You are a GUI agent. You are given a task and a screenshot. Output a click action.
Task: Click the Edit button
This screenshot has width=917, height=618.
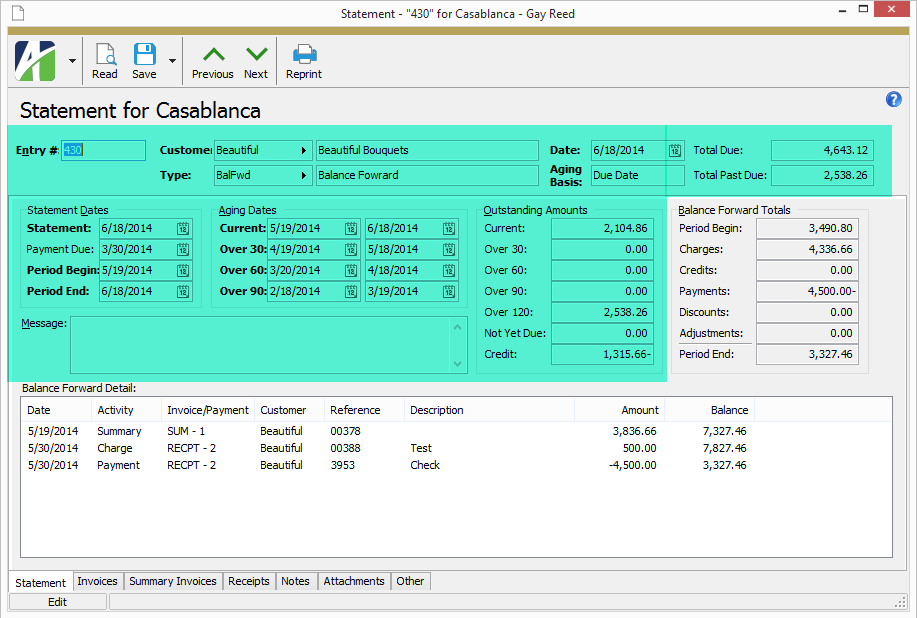coord(57,602)
